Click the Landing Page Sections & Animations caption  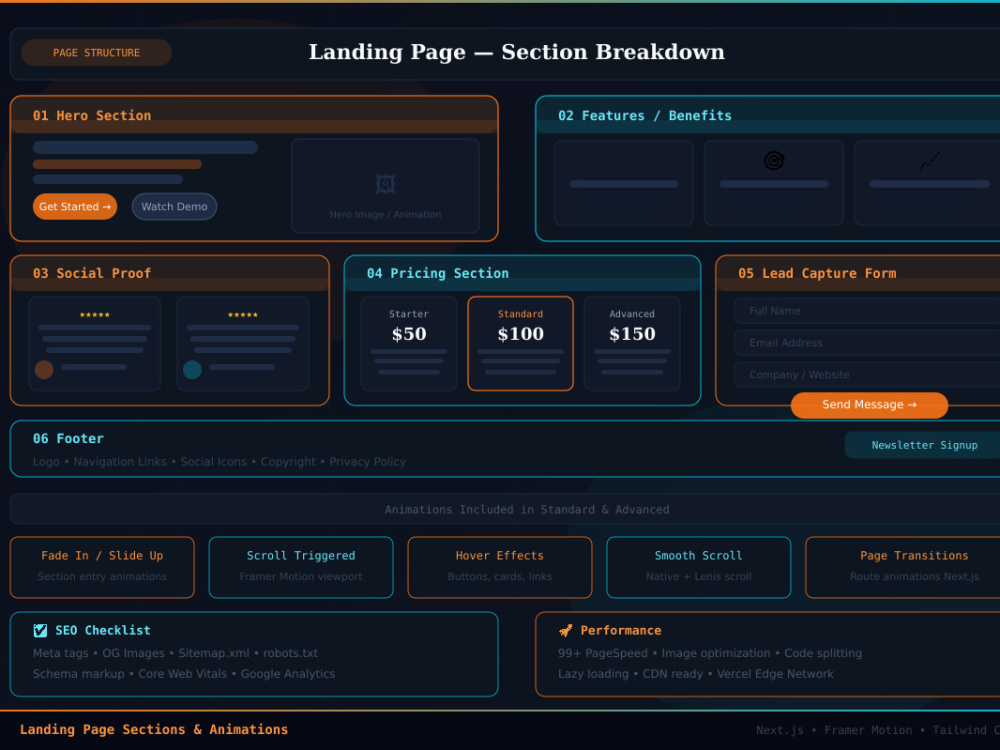coord(154,730)
